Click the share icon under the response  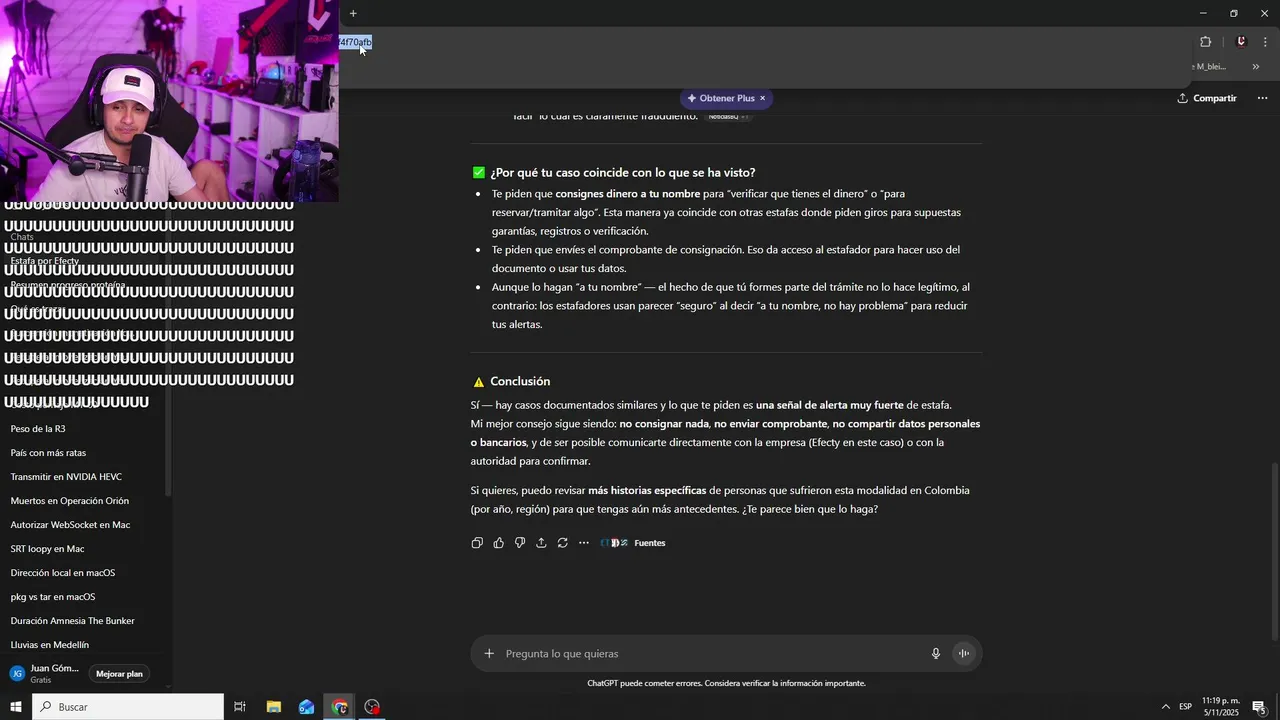pos(541,543)
